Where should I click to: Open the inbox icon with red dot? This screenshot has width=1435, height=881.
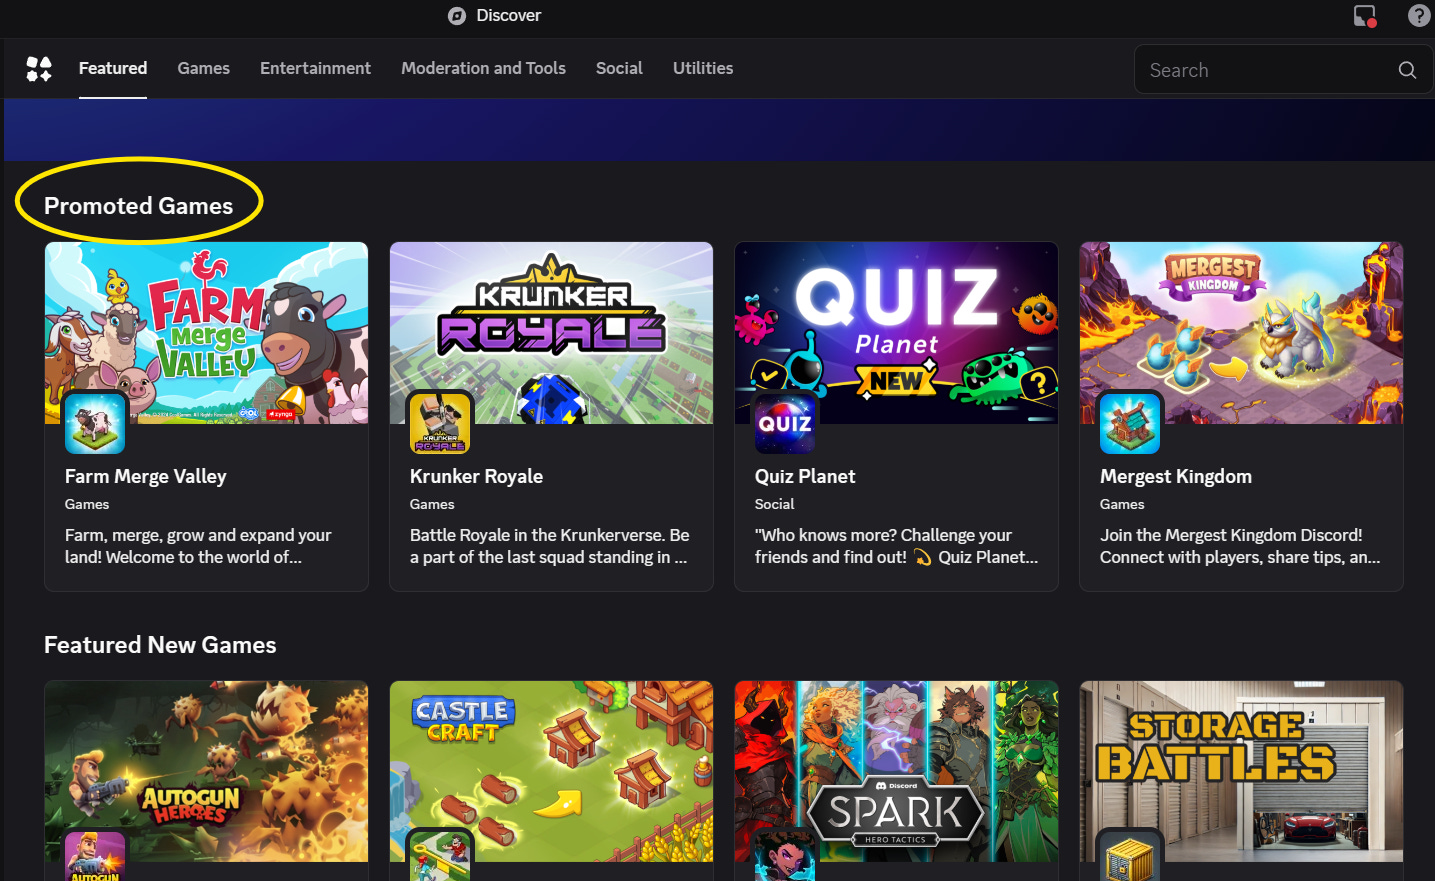pyautogui.click(x=1365, y=15)
